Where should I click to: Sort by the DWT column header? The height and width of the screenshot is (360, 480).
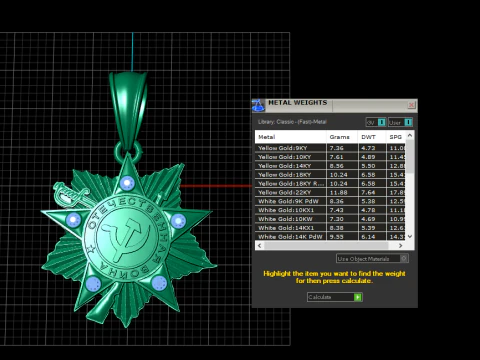pos(372,137)
